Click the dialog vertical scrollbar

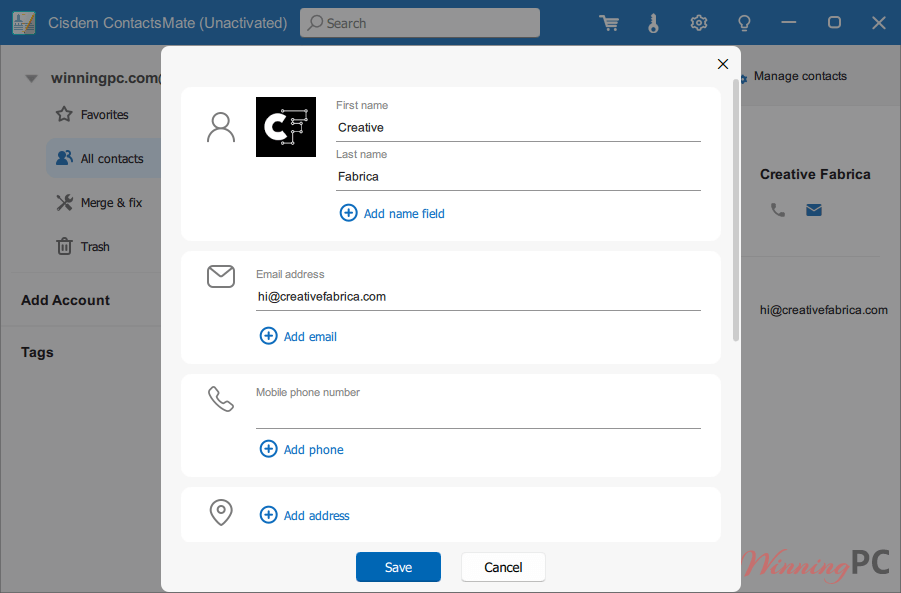coord(736,210)
